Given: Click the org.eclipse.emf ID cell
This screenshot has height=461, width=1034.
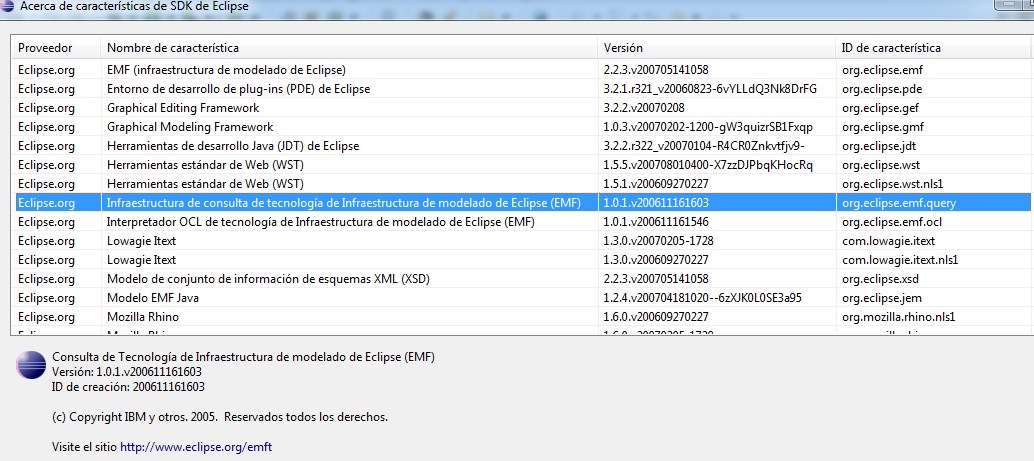Looking at the screenshot, I should click(x=880, y=70).
